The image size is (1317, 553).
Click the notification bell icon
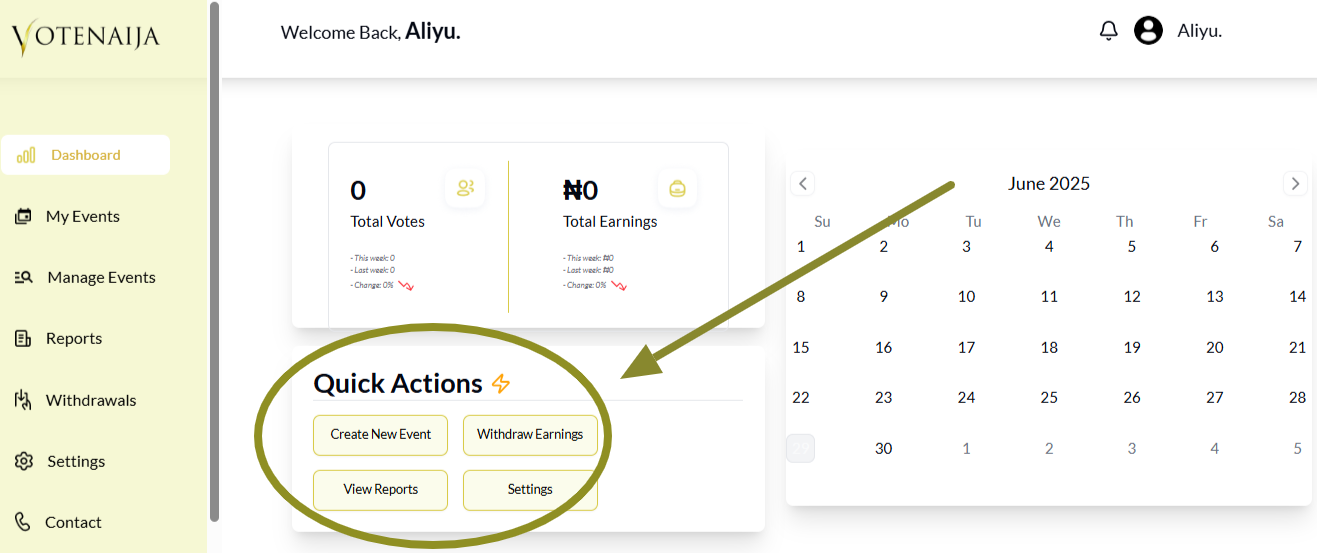coord(1108,31)
